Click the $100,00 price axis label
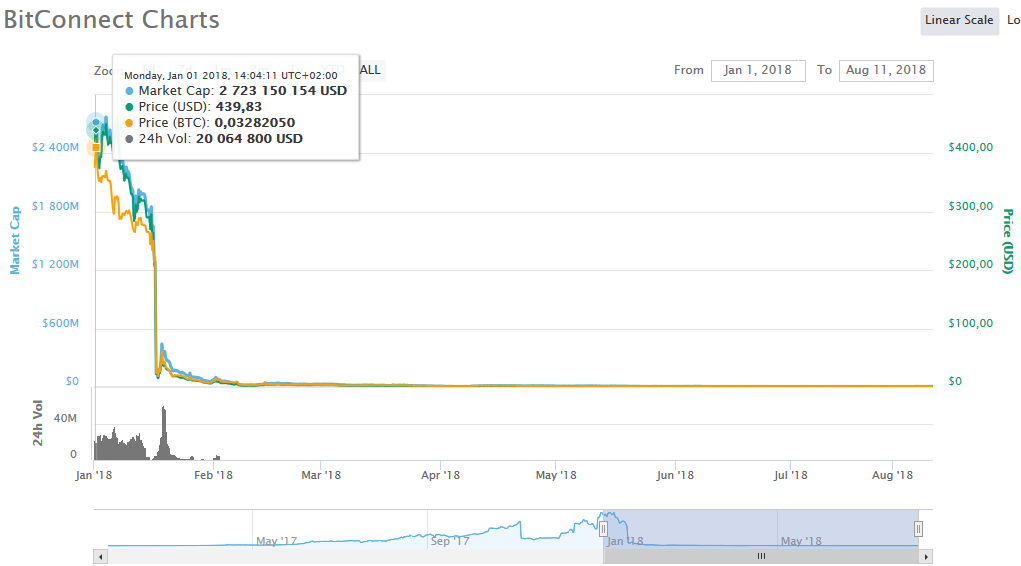 [x=971, y=323]
